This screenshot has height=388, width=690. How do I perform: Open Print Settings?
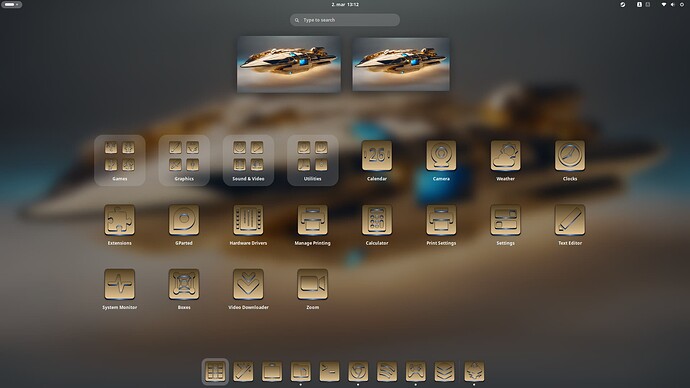click(441, 224)
